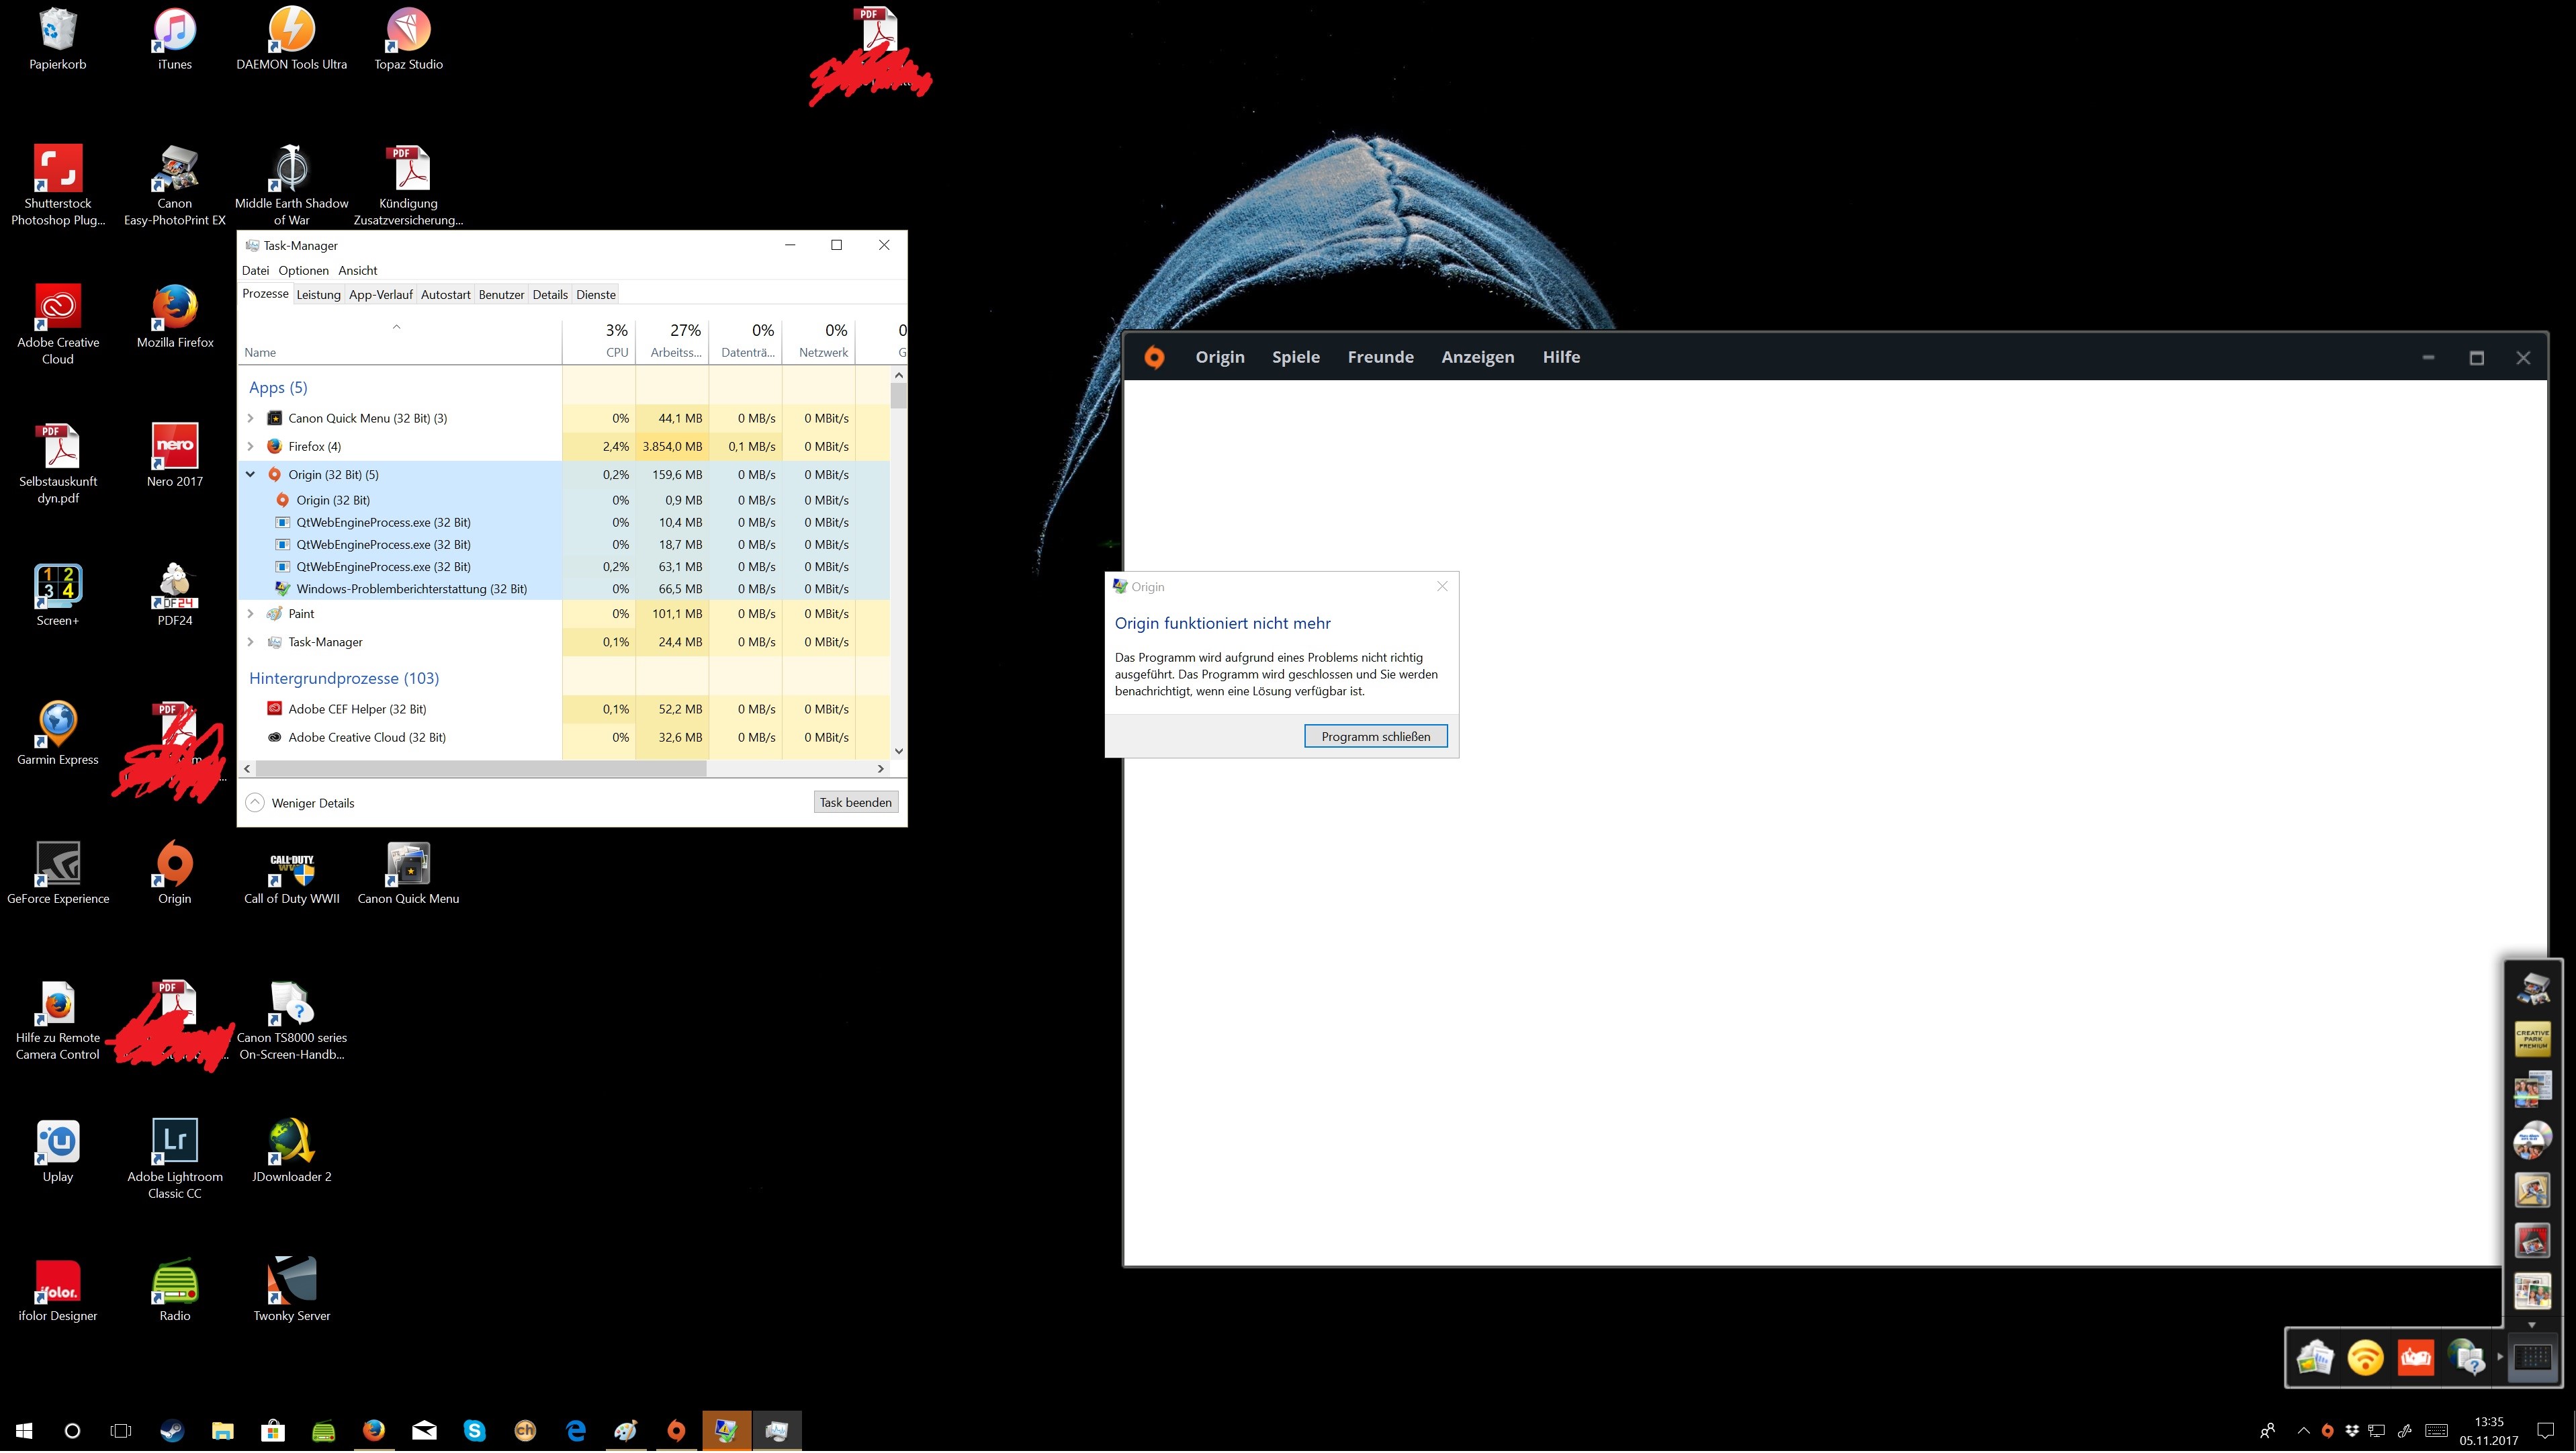Viewport: 2576px width, 1453px height.
Task: Expand the Canon Quick Menu process group
Action: click(x=251, y=419)
